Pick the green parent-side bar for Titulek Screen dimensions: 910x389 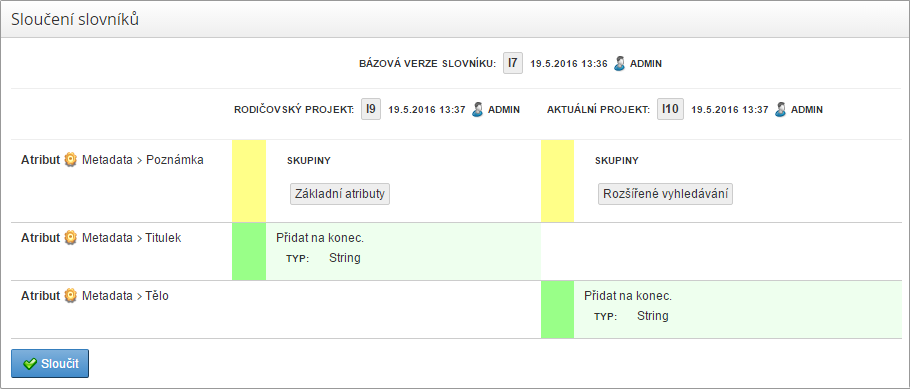(249, 251)
